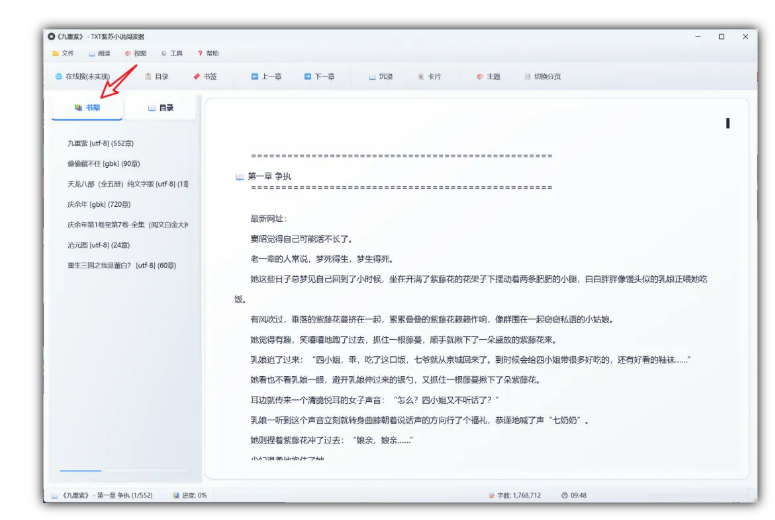The height and width of the screenshot is (520, 775).
Task: Switch to the 目录 sidebar tab
Action: [x=161, y=108]
